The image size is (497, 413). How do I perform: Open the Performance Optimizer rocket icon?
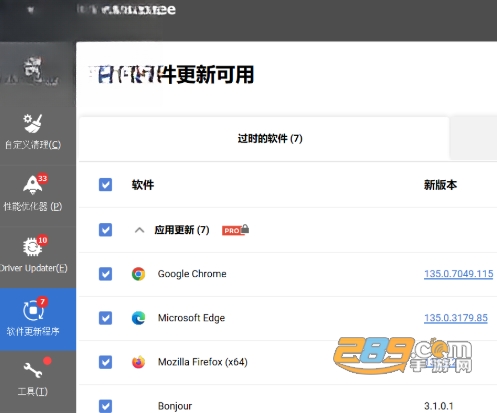32,185
